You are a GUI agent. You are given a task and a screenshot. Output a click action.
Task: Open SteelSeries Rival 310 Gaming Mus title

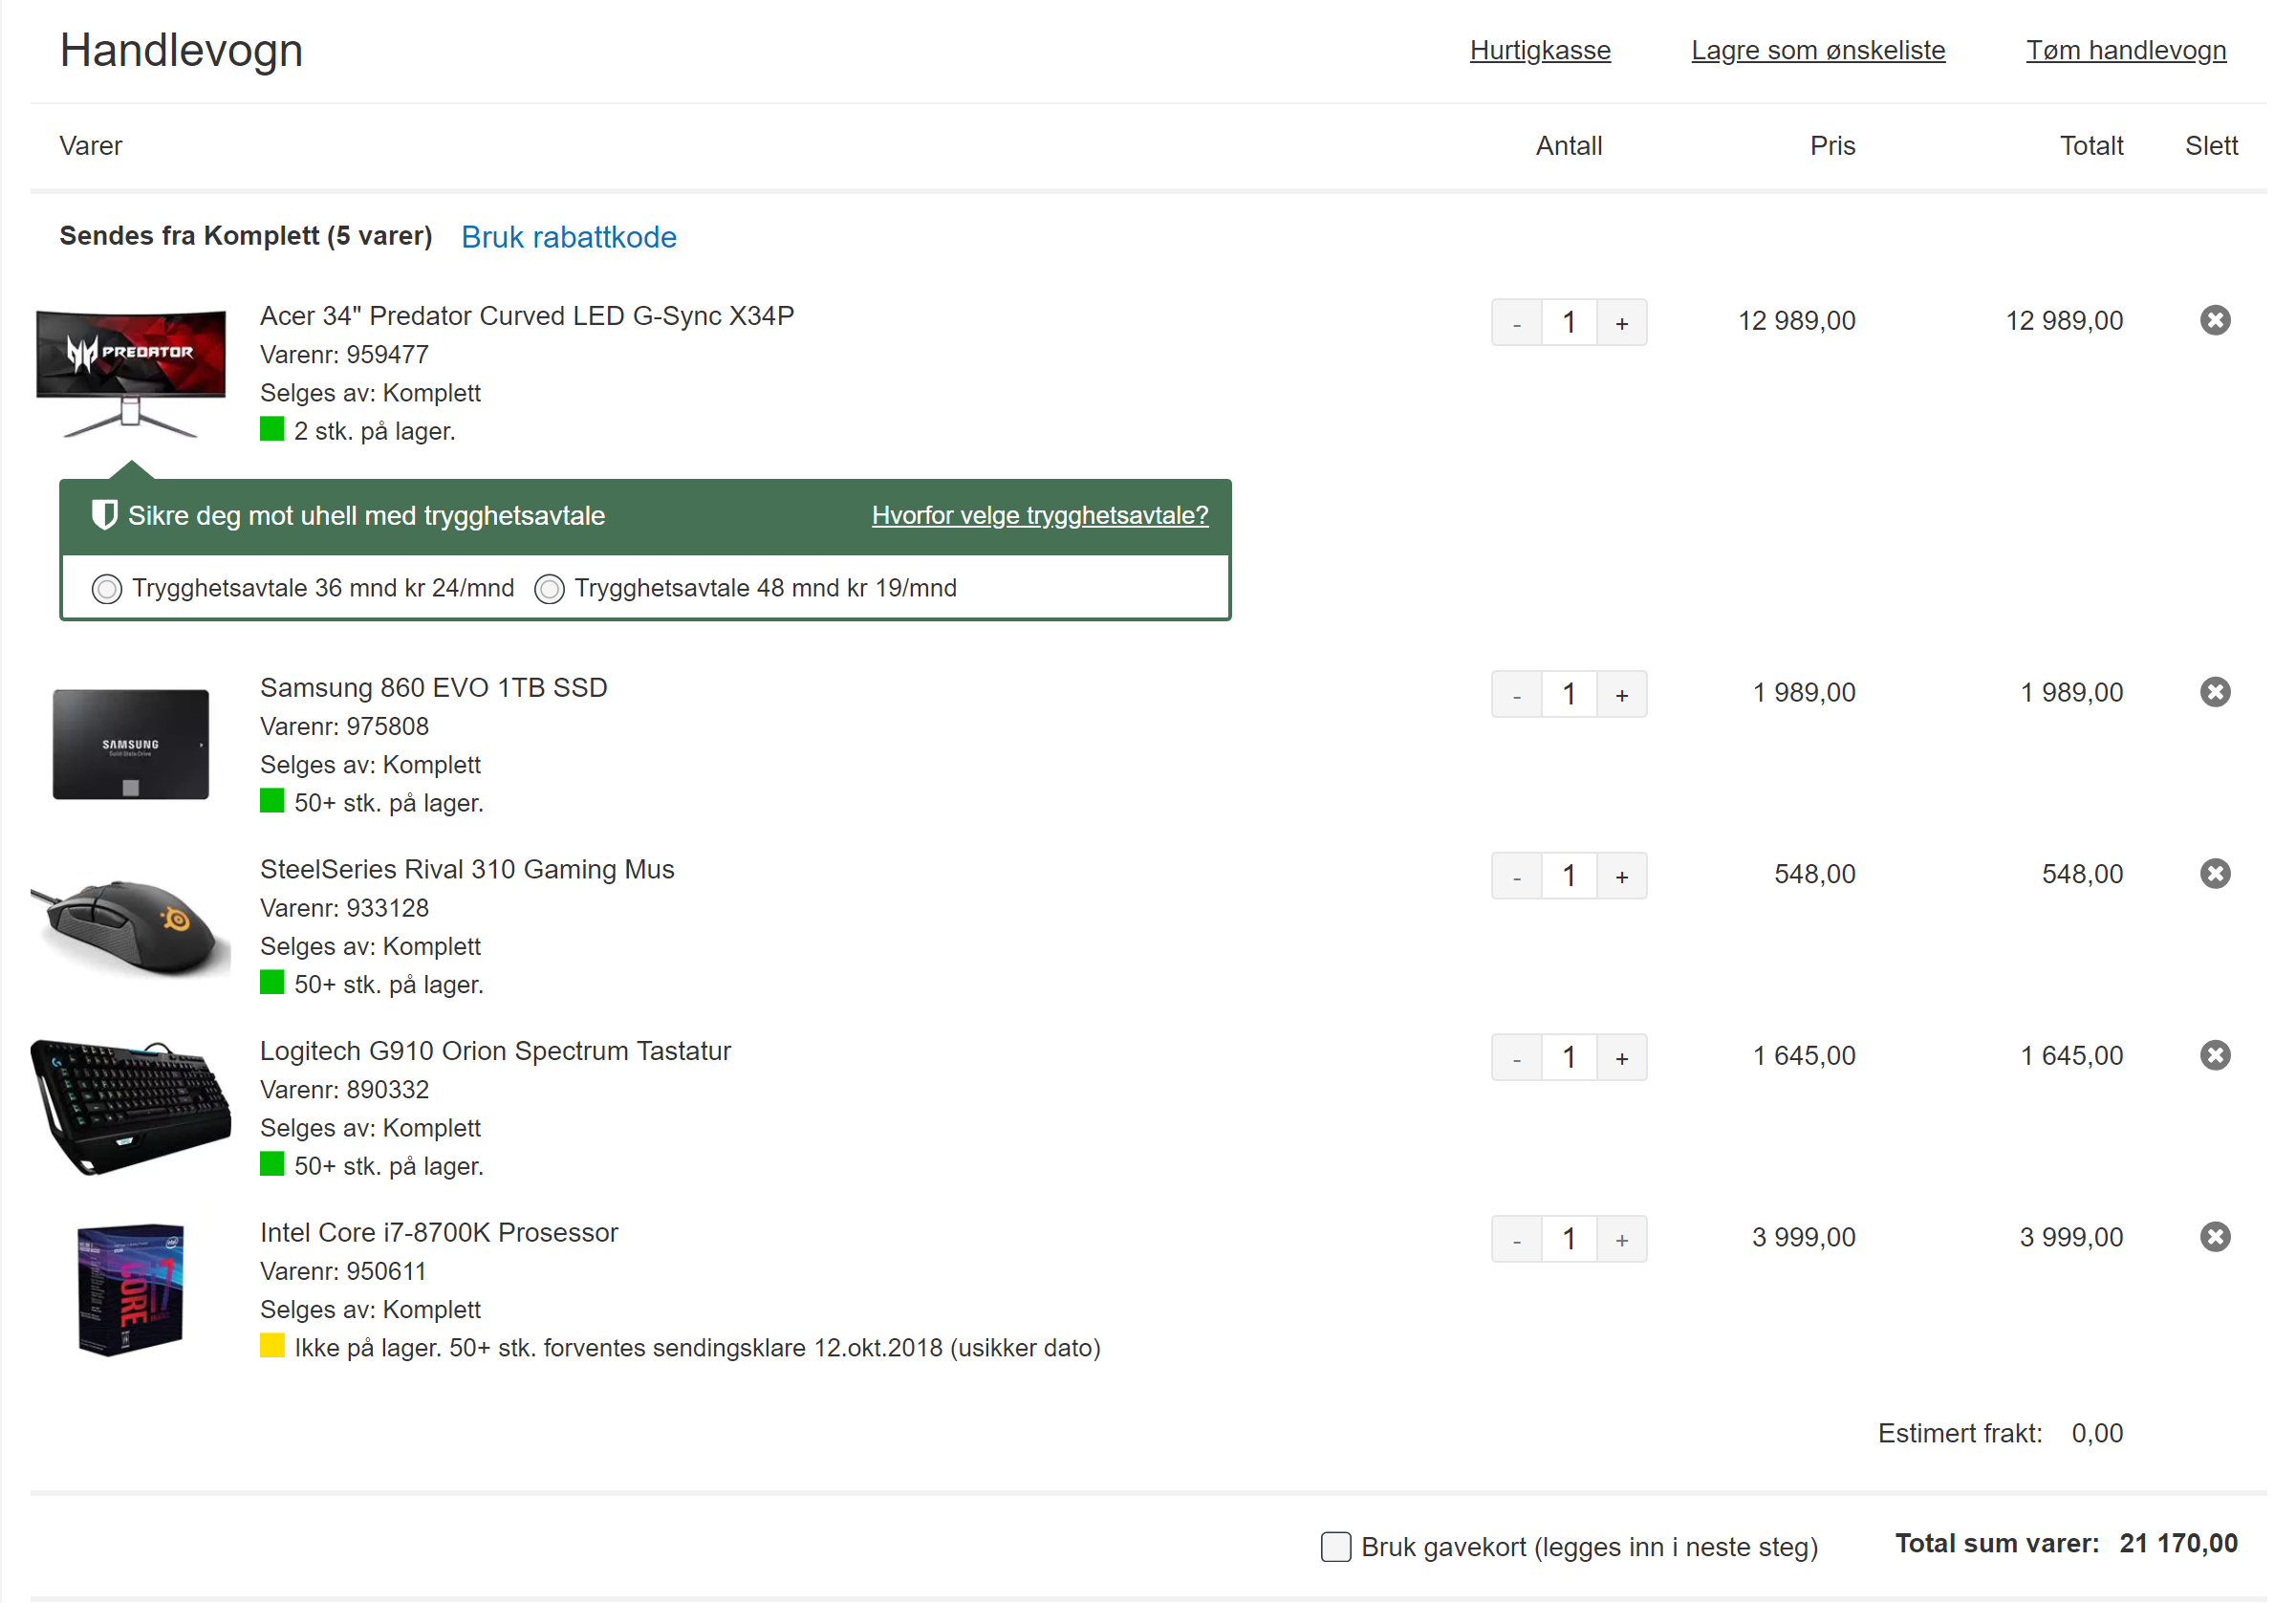click(467, 870)
